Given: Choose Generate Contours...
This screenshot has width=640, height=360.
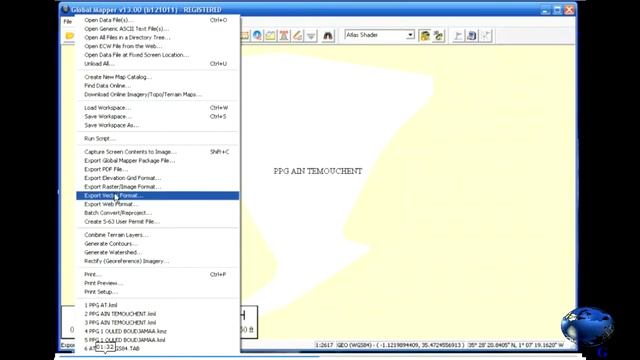Looking at the screenshot, I should click(158, 244).
